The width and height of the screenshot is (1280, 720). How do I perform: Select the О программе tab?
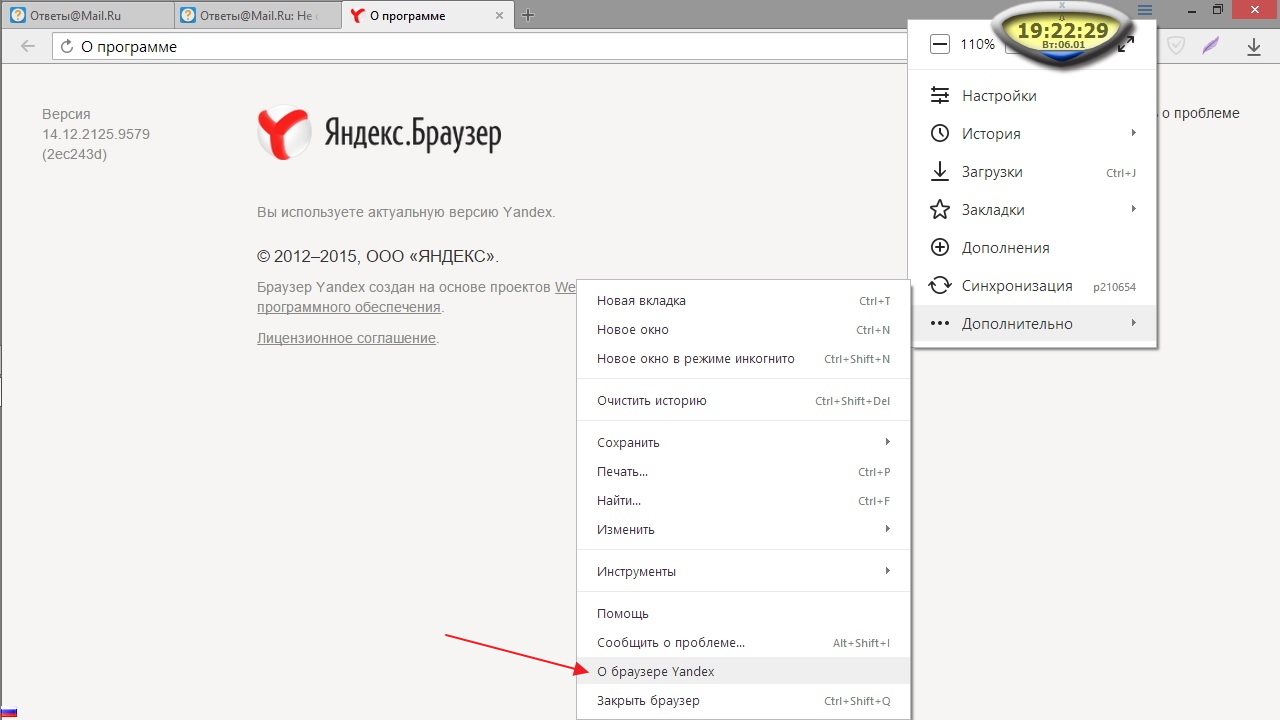coord(428,16)
